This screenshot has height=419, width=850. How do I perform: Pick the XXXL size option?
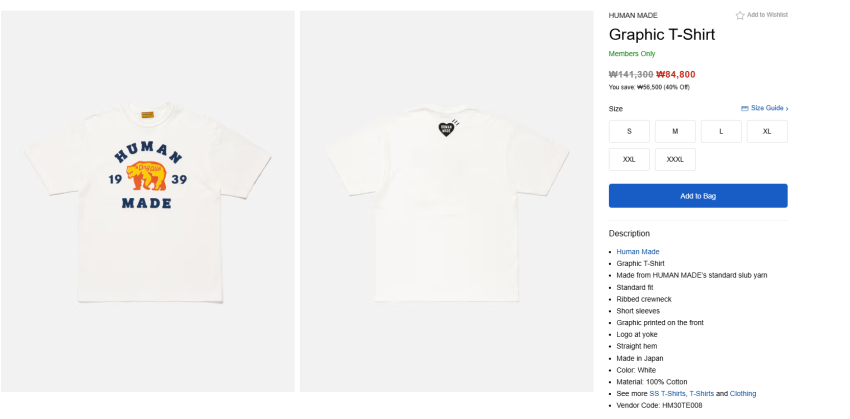tap(675, 159)
